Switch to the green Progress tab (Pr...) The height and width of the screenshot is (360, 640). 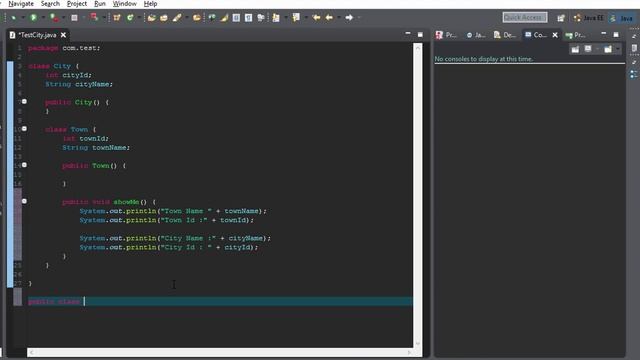(x=576, y=35)
